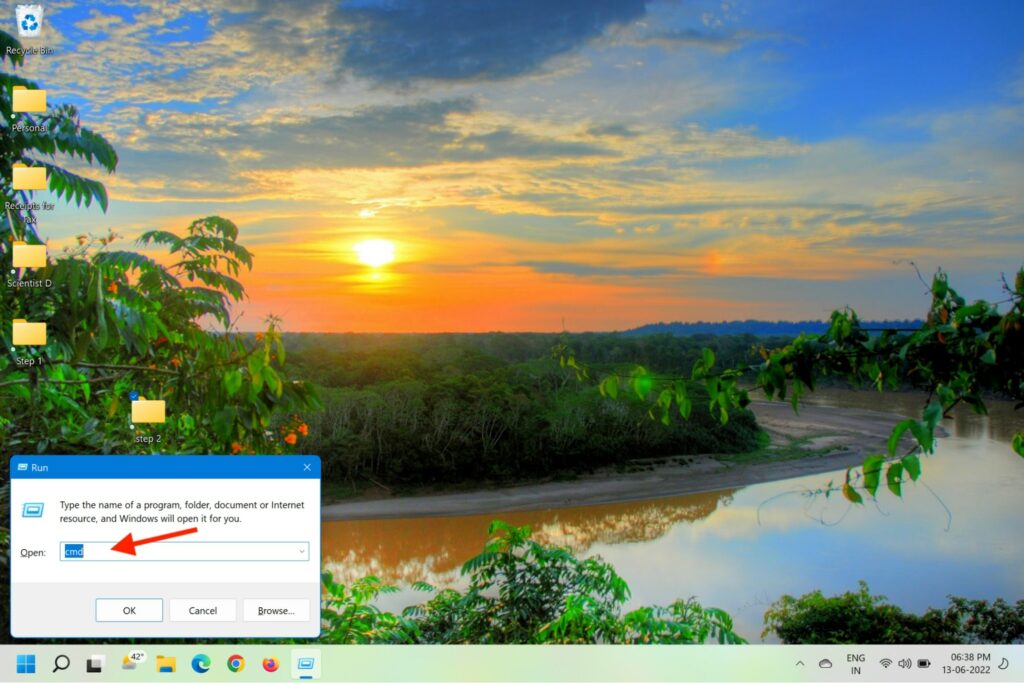Click the ENG IN language switcher

(856, 663)
